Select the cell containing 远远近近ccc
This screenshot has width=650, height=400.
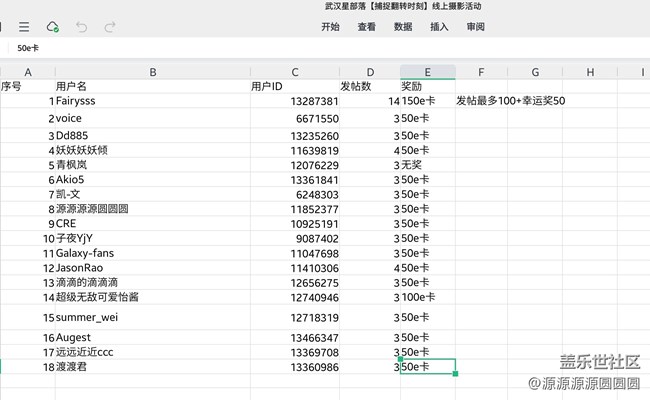[153, 352]
